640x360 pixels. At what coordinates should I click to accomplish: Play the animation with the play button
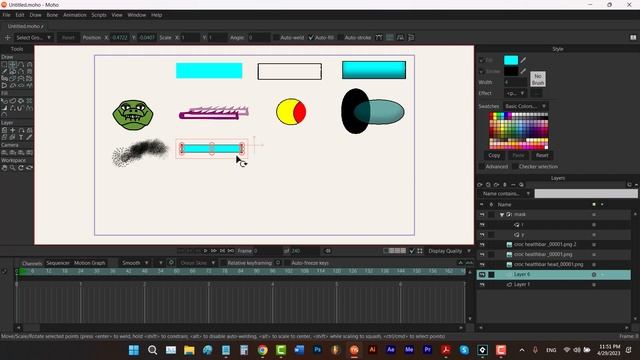205,251
